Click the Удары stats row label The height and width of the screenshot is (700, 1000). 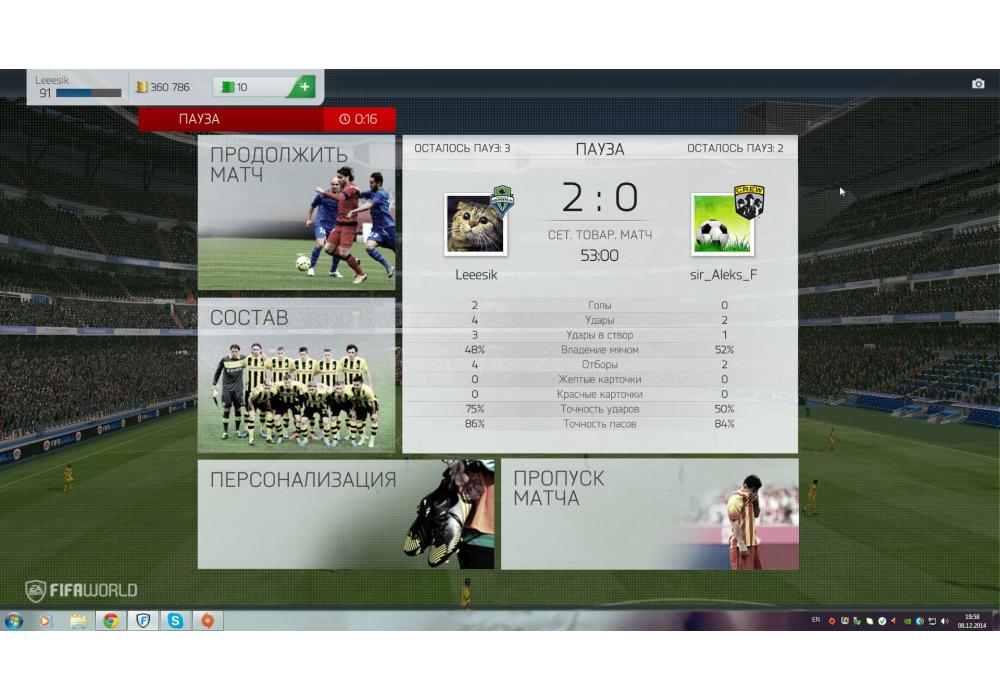[x=599, y=320]
